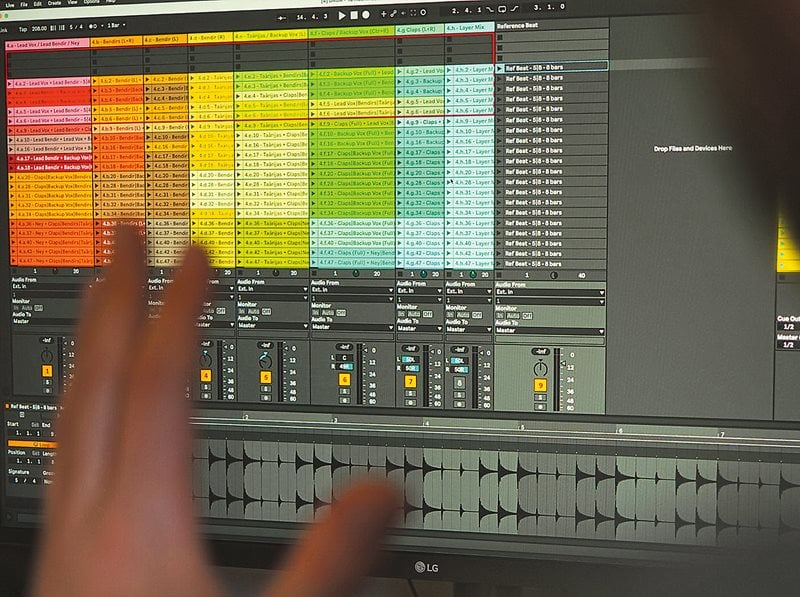Click the clip stop square atop Reference Beat
This screenshot has width=800, height=597.
[x=500, y=37]
